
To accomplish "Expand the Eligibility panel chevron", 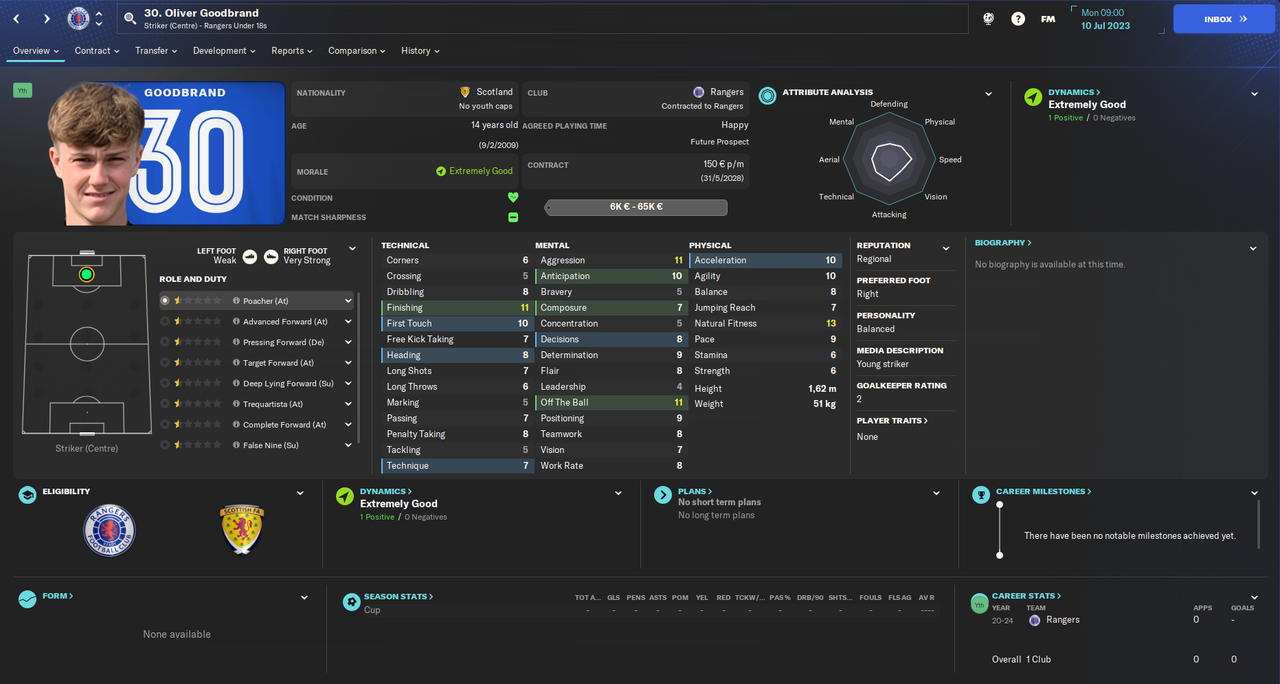I will point(300,493).
